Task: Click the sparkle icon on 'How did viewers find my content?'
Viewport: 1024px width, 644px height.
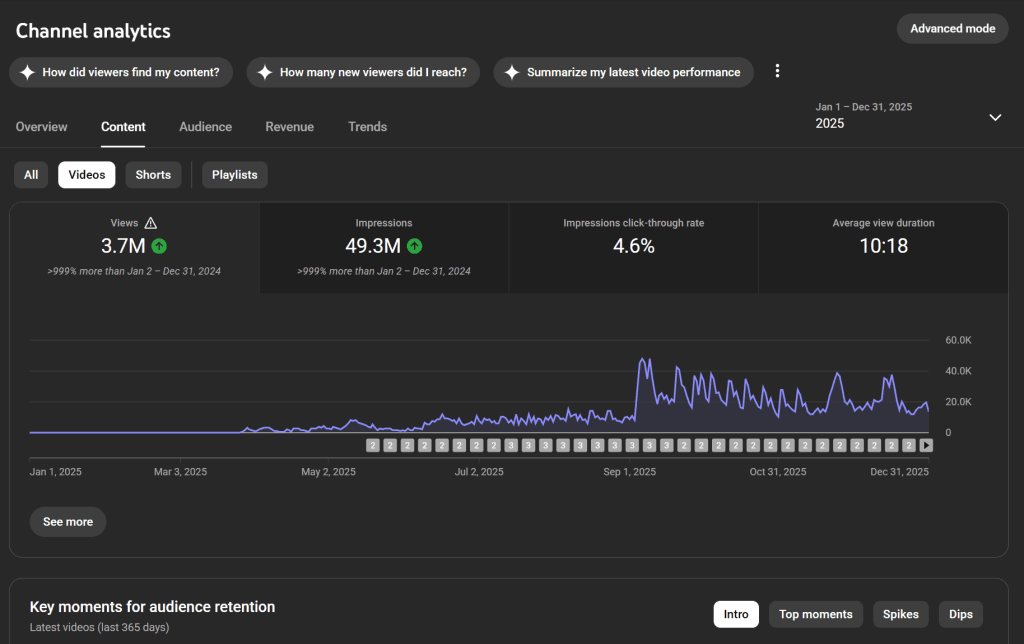Action: 28,72
